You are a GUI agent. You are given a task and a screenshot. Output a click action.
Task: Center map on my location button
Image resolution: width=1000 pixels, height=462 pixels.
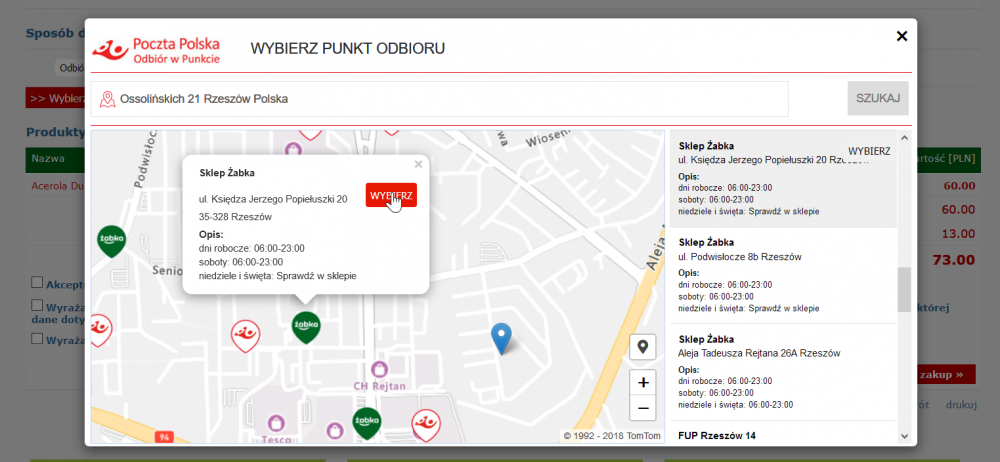(x=642, y=347)
